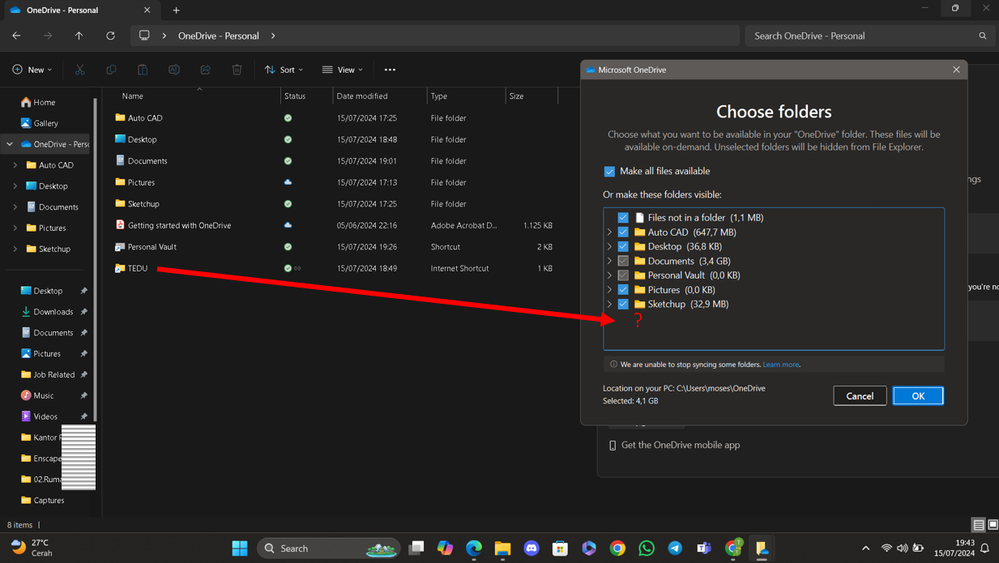Viewport: 999px width, 563px height.
Task: Open the Windows Start button
Action: pyautogui.click(x=240, y=548)
